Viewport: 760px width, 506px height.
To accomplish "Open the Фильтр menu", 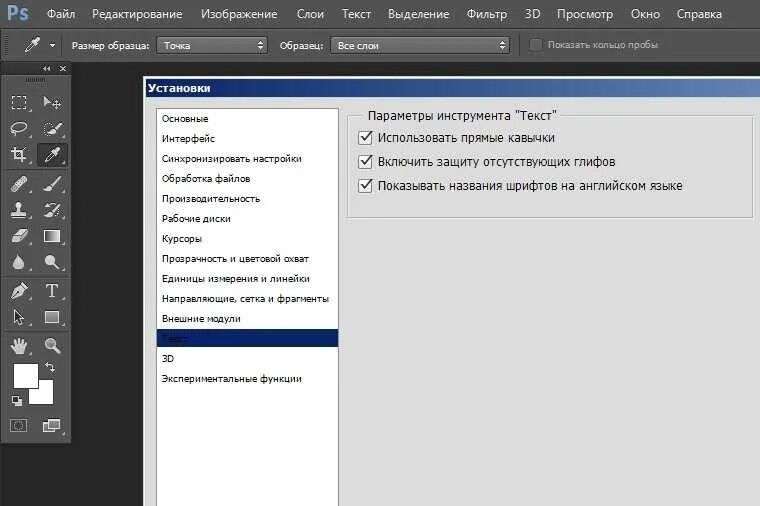I will click(487, 14).
